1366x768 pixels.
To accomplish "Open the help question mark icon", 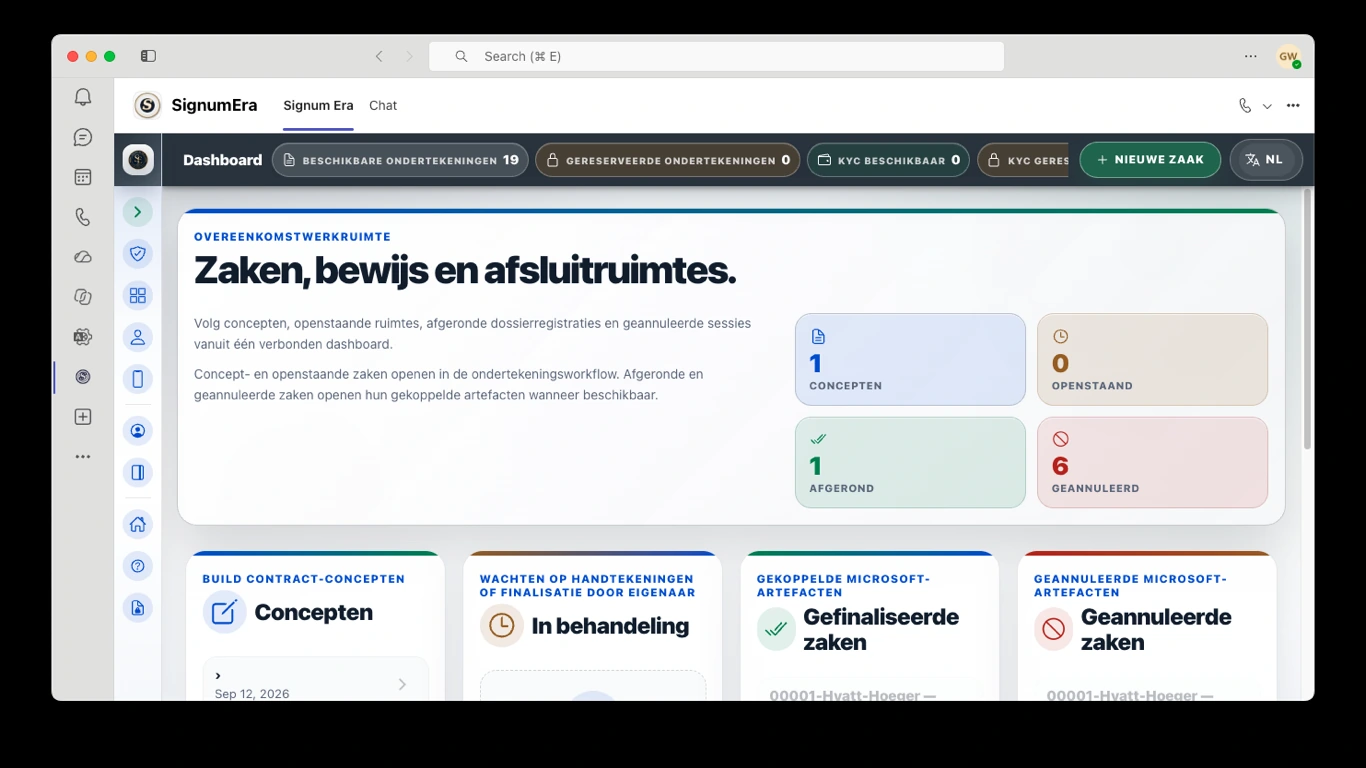I will (138, 566).
